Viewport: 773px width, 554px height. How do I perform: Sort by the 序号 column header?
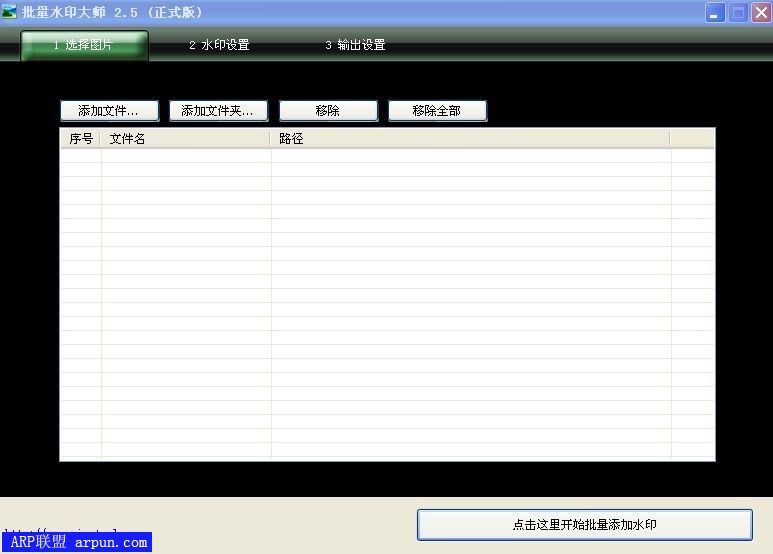[x=80, y=139]
